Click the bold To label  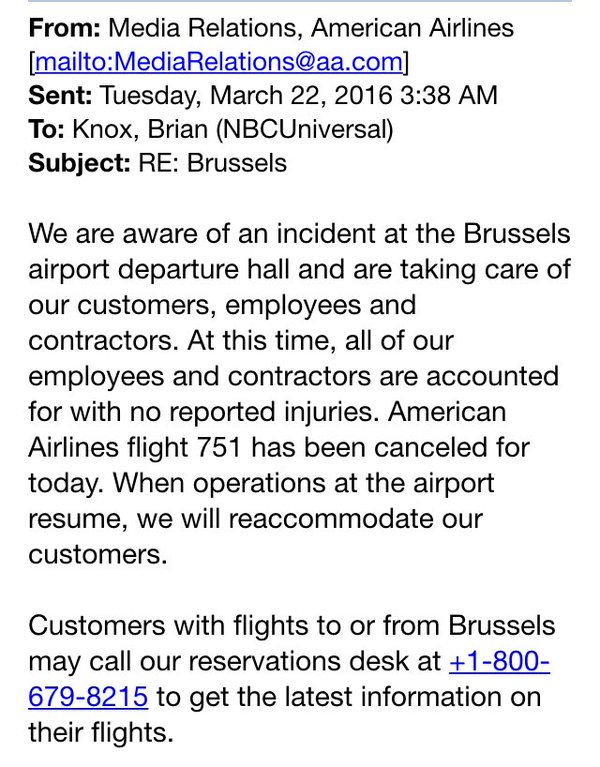[x=45, y=129]
